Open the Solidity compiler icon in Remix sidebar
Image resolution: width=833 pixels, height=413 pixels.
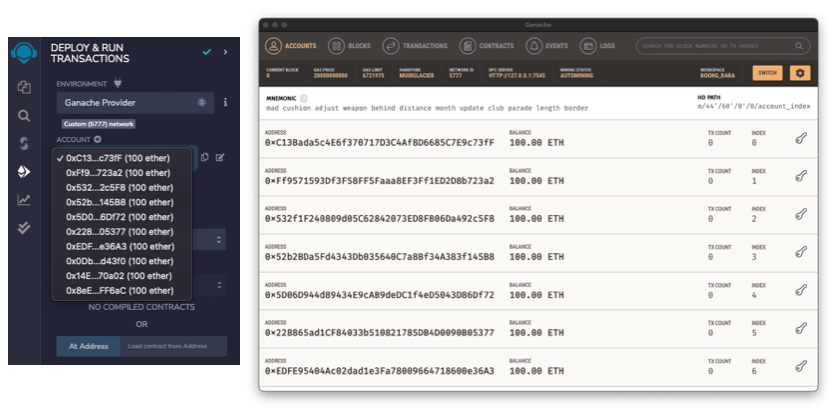[x=24, y=144]
